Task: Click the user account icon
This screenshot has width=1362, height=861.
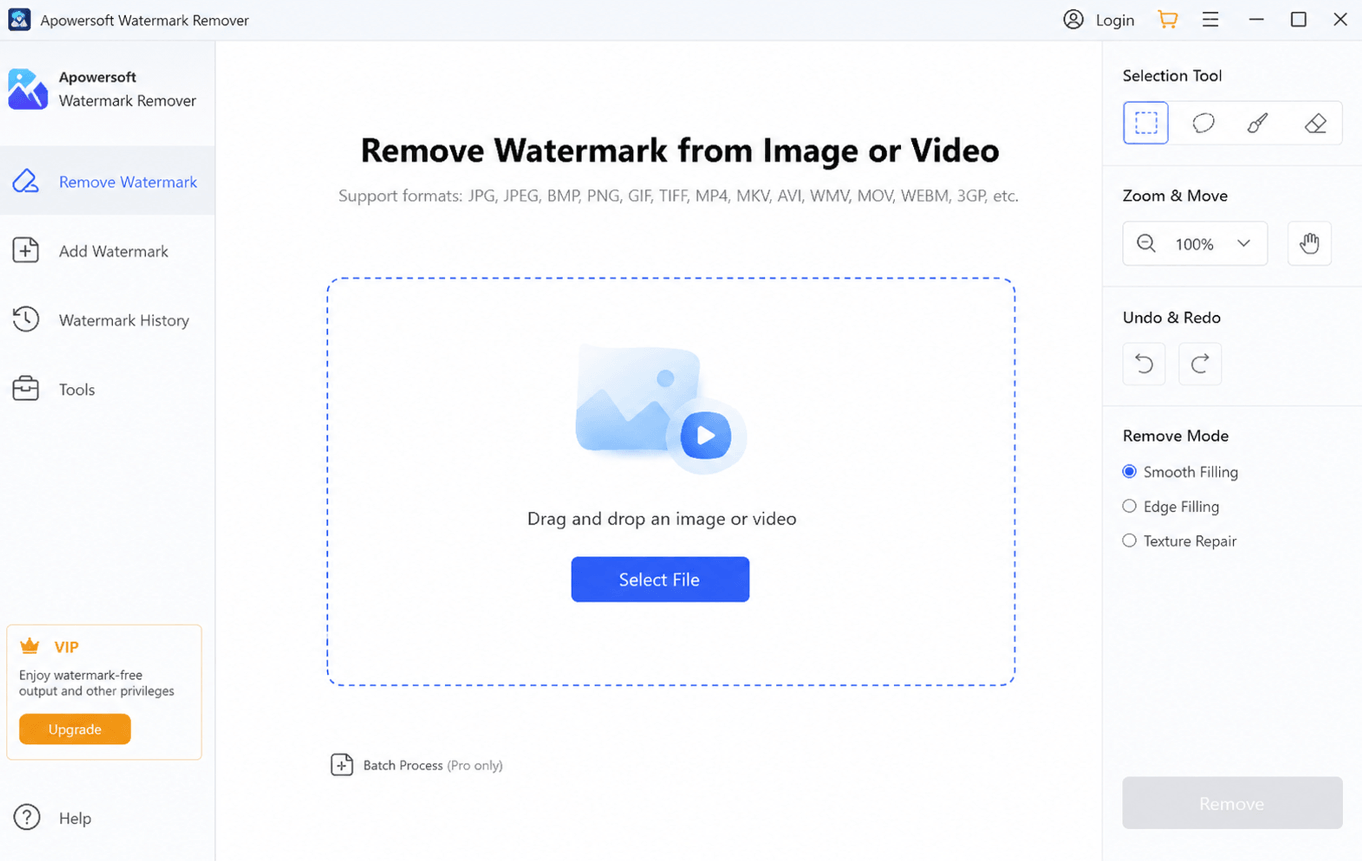Action: point(1073,19)
